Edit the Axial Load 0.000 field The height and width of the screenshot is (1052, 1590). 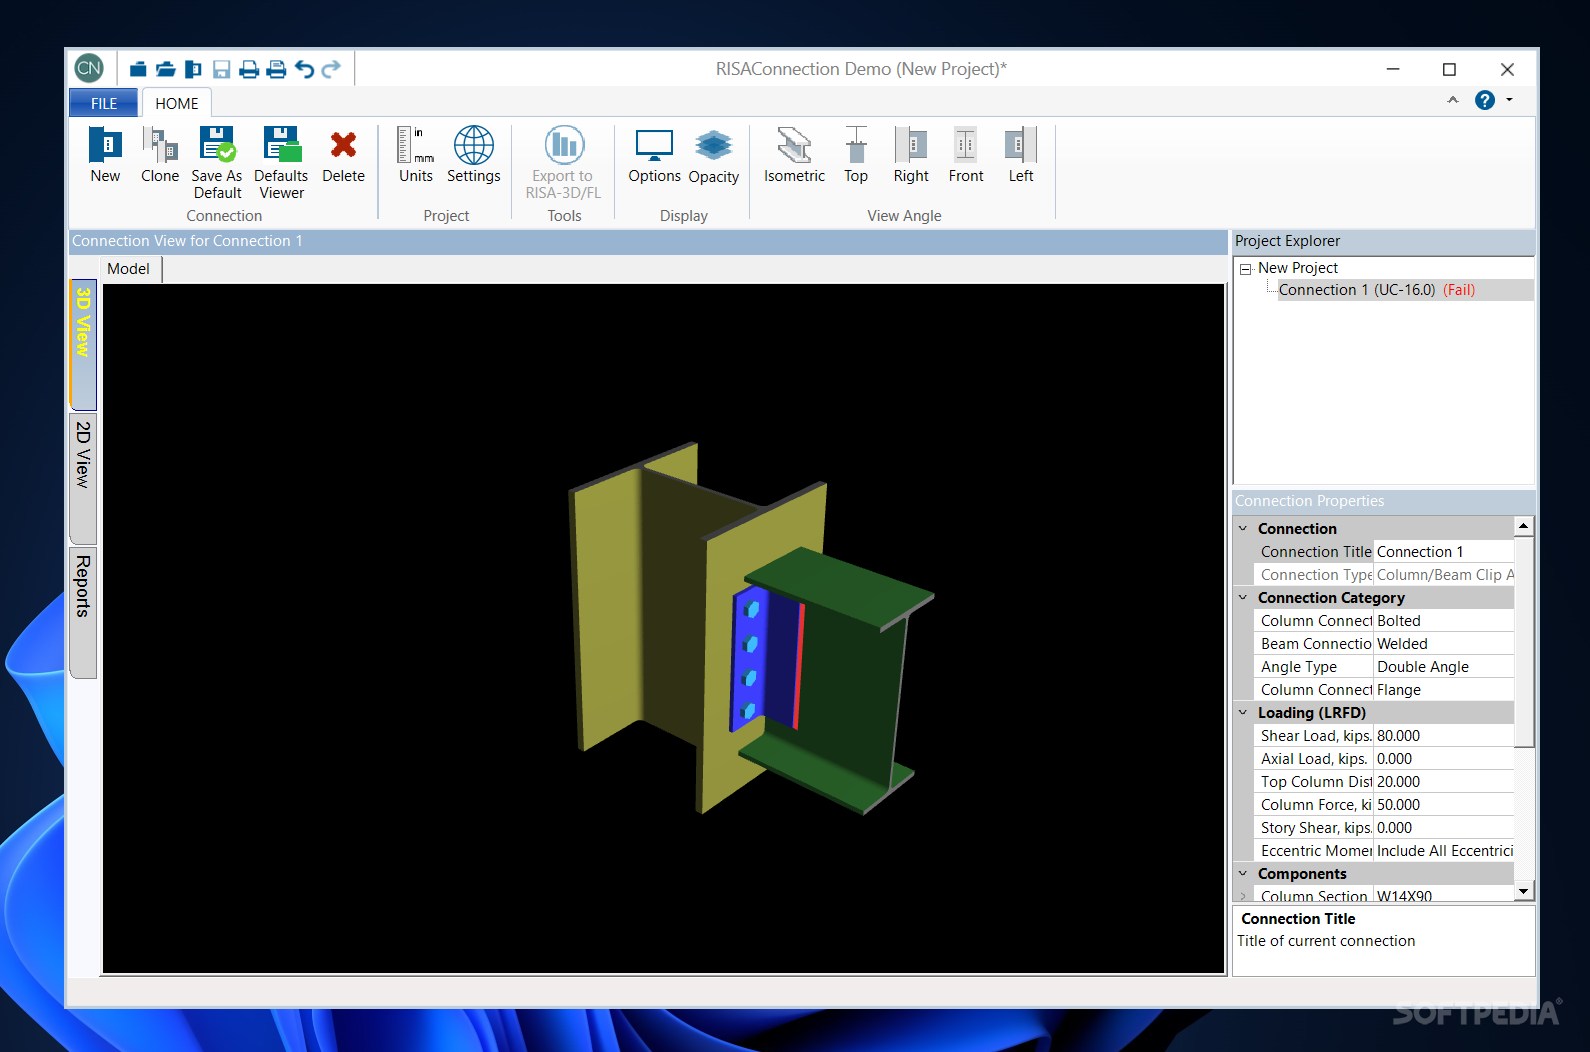[x=1444, y=759]
